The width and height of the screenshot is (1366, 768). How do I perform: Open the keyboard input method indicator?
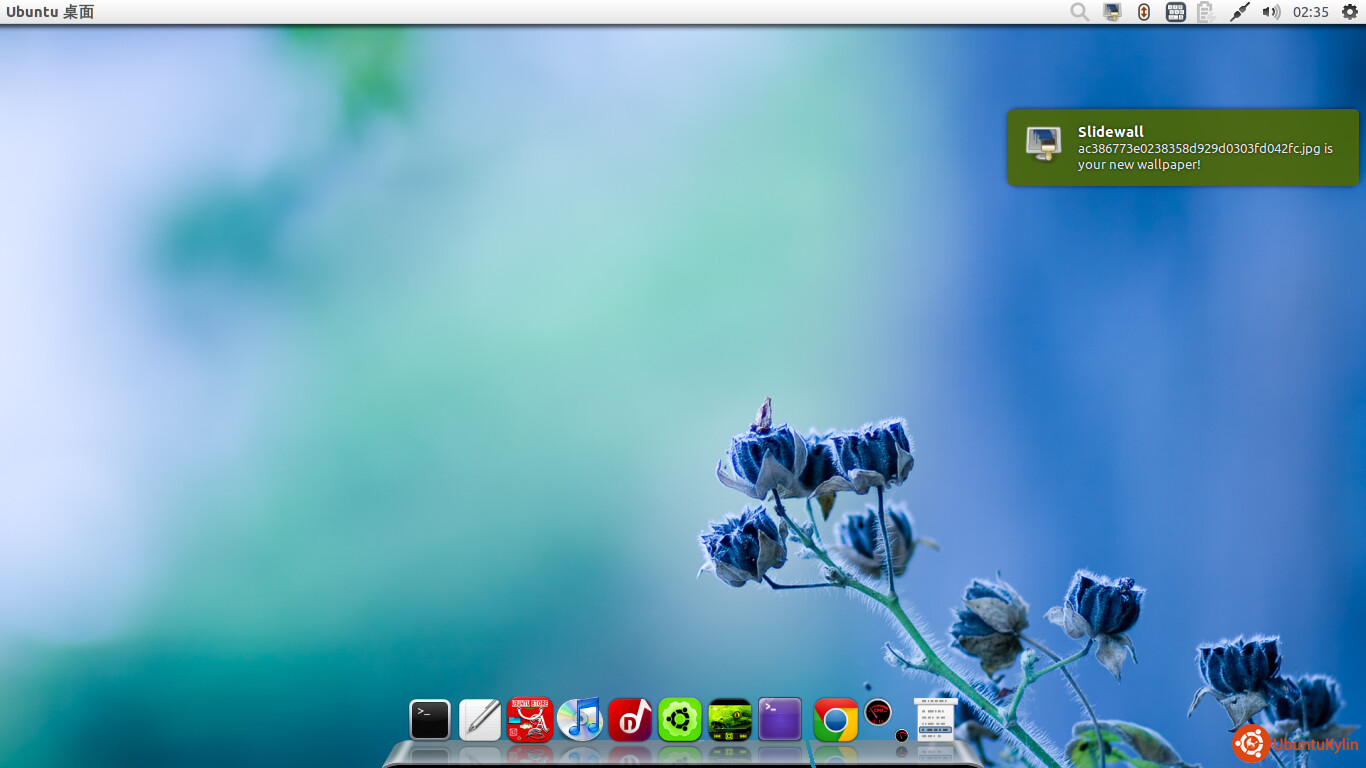1176,12
